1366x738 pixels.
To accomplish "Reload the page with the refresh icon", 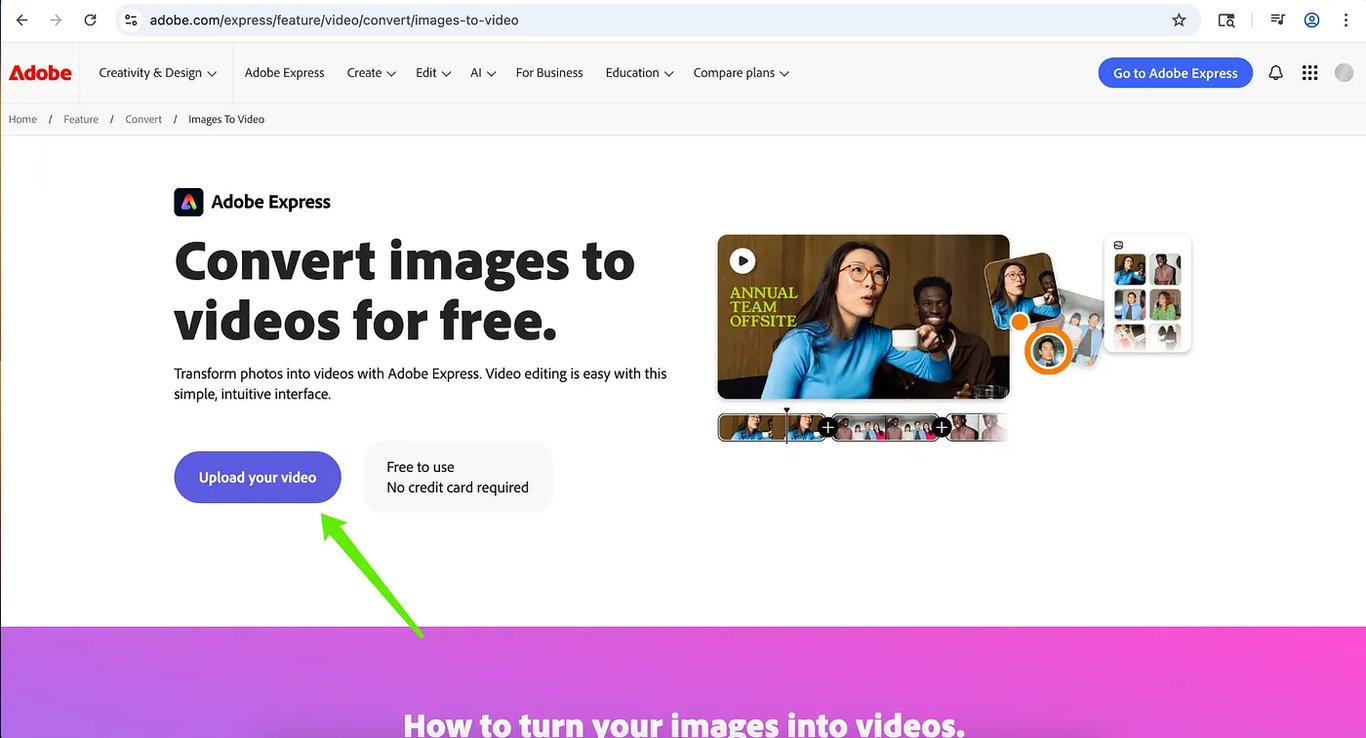I will (90, 20).
